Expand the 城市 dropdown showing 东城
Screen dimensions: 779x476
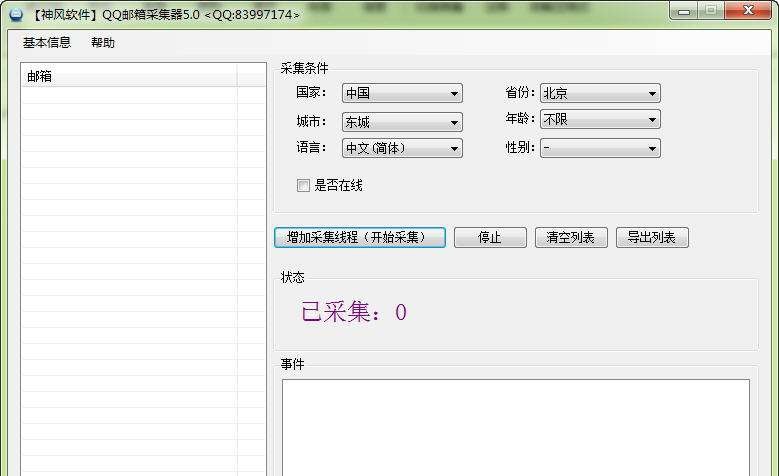tap(402, 122)
